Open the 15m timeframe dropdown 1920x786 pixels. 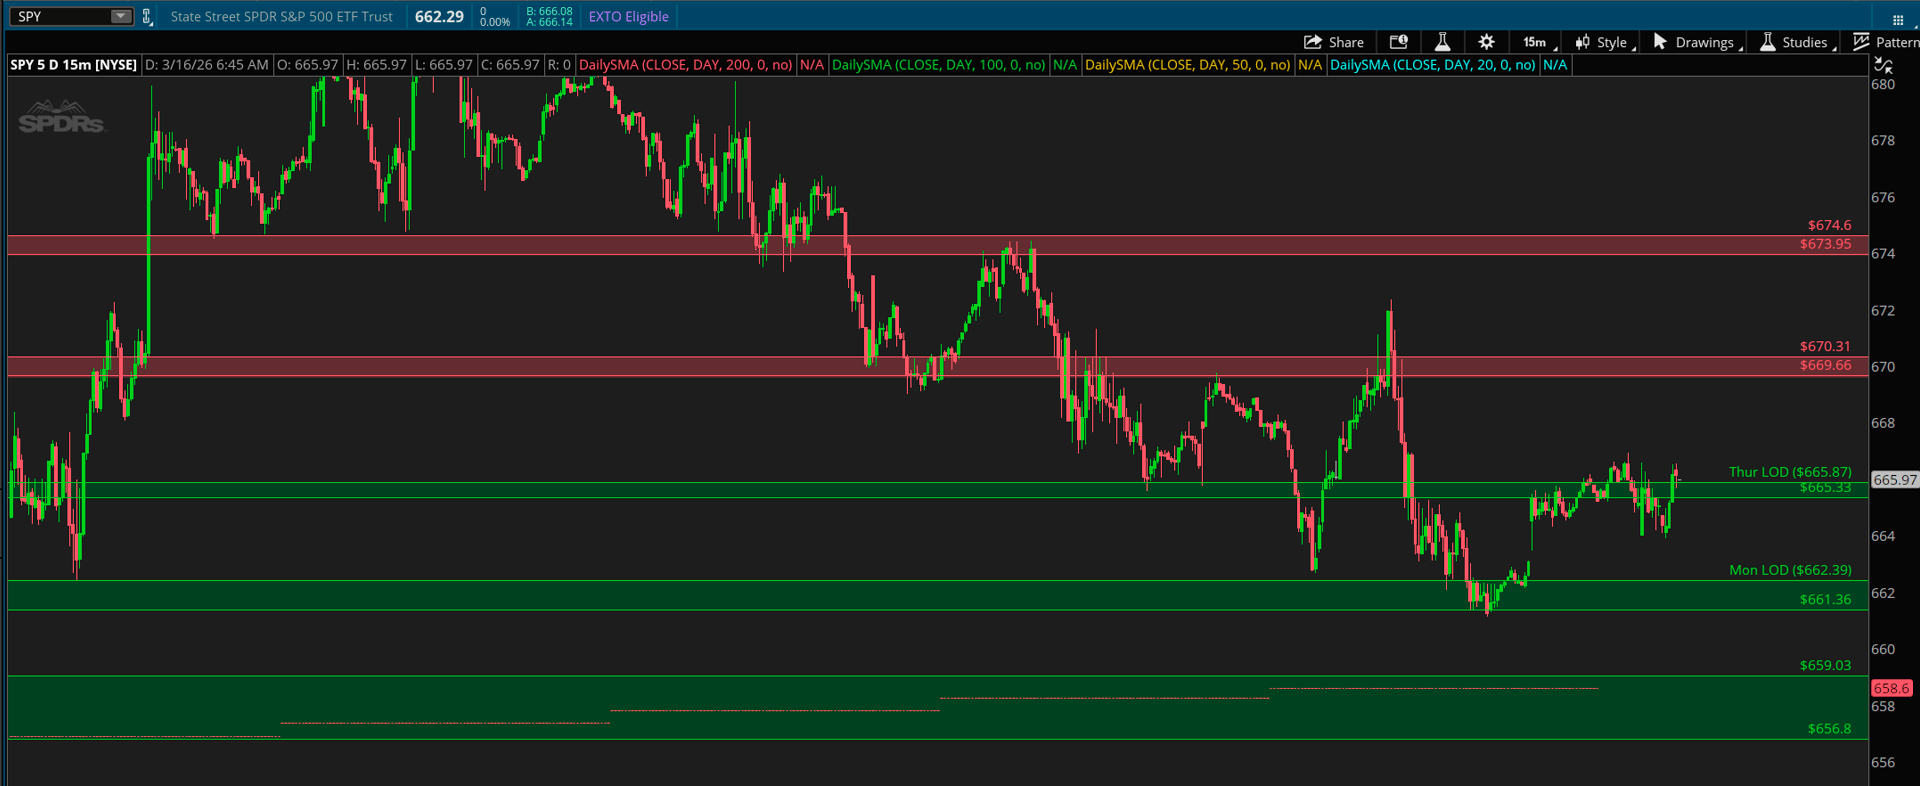pyautogui.click(x=1537, y=42)
